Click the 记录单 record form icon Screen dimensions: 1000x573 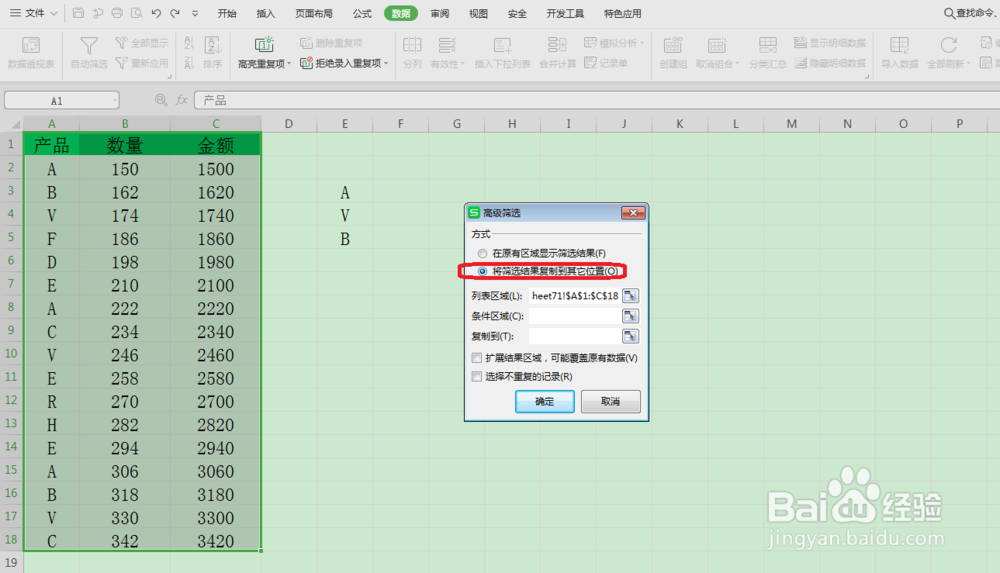[x=591, y=63]
